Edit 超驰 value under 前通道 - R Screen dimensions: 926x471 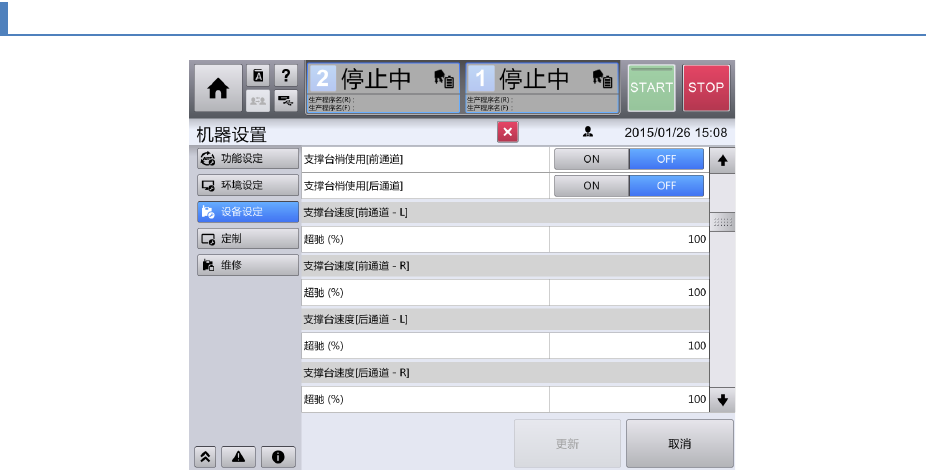point(629,292)
